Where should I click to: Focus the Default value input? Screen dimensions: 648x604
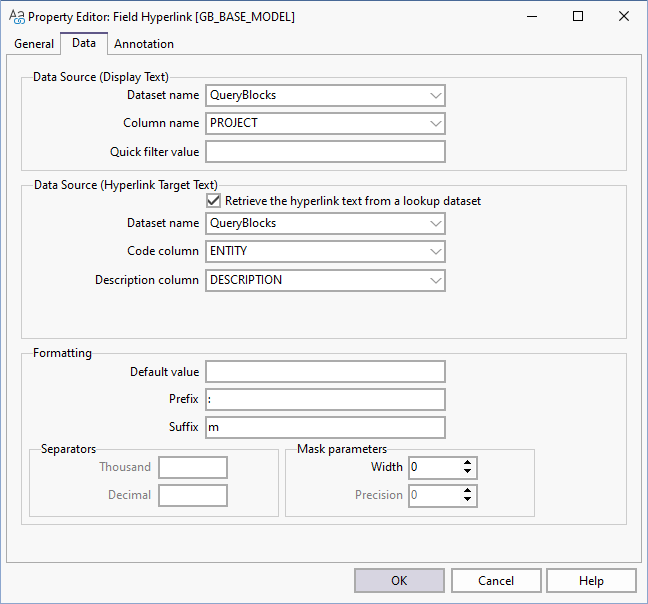coord(325,372)
